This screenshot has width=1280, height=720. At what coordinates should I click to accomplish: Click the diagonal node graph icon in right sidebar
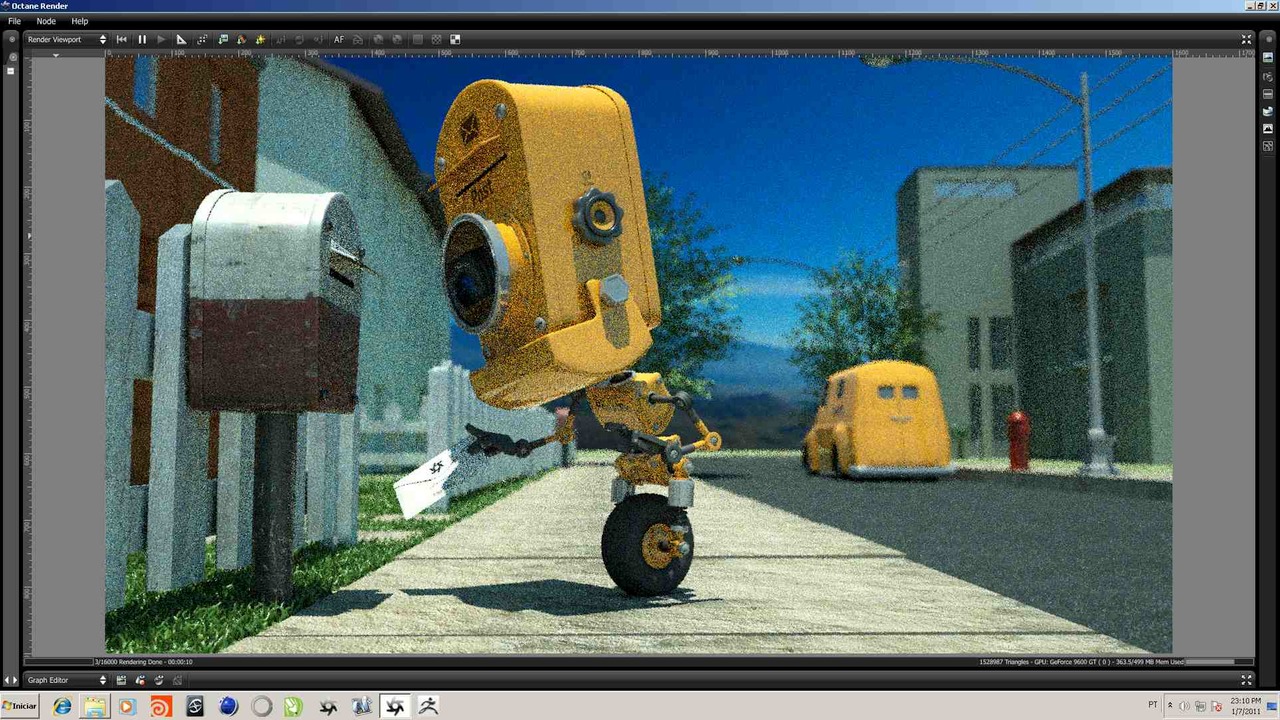tap(1268, 146)
